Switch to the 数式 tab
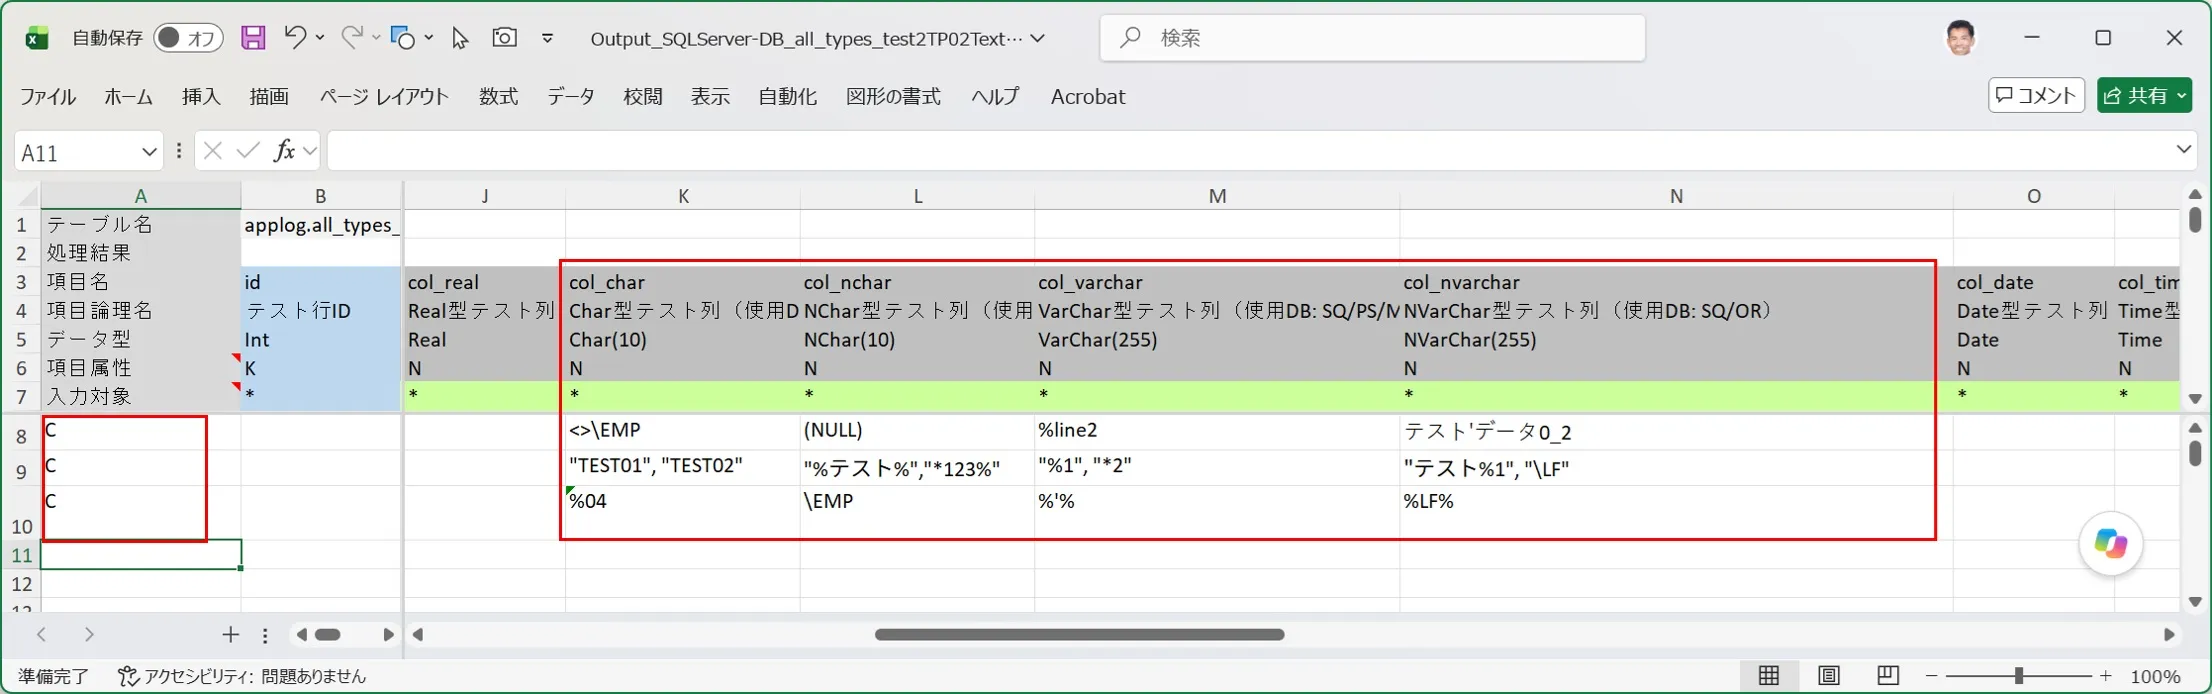 pyautogui.click(x=498, y=97)
